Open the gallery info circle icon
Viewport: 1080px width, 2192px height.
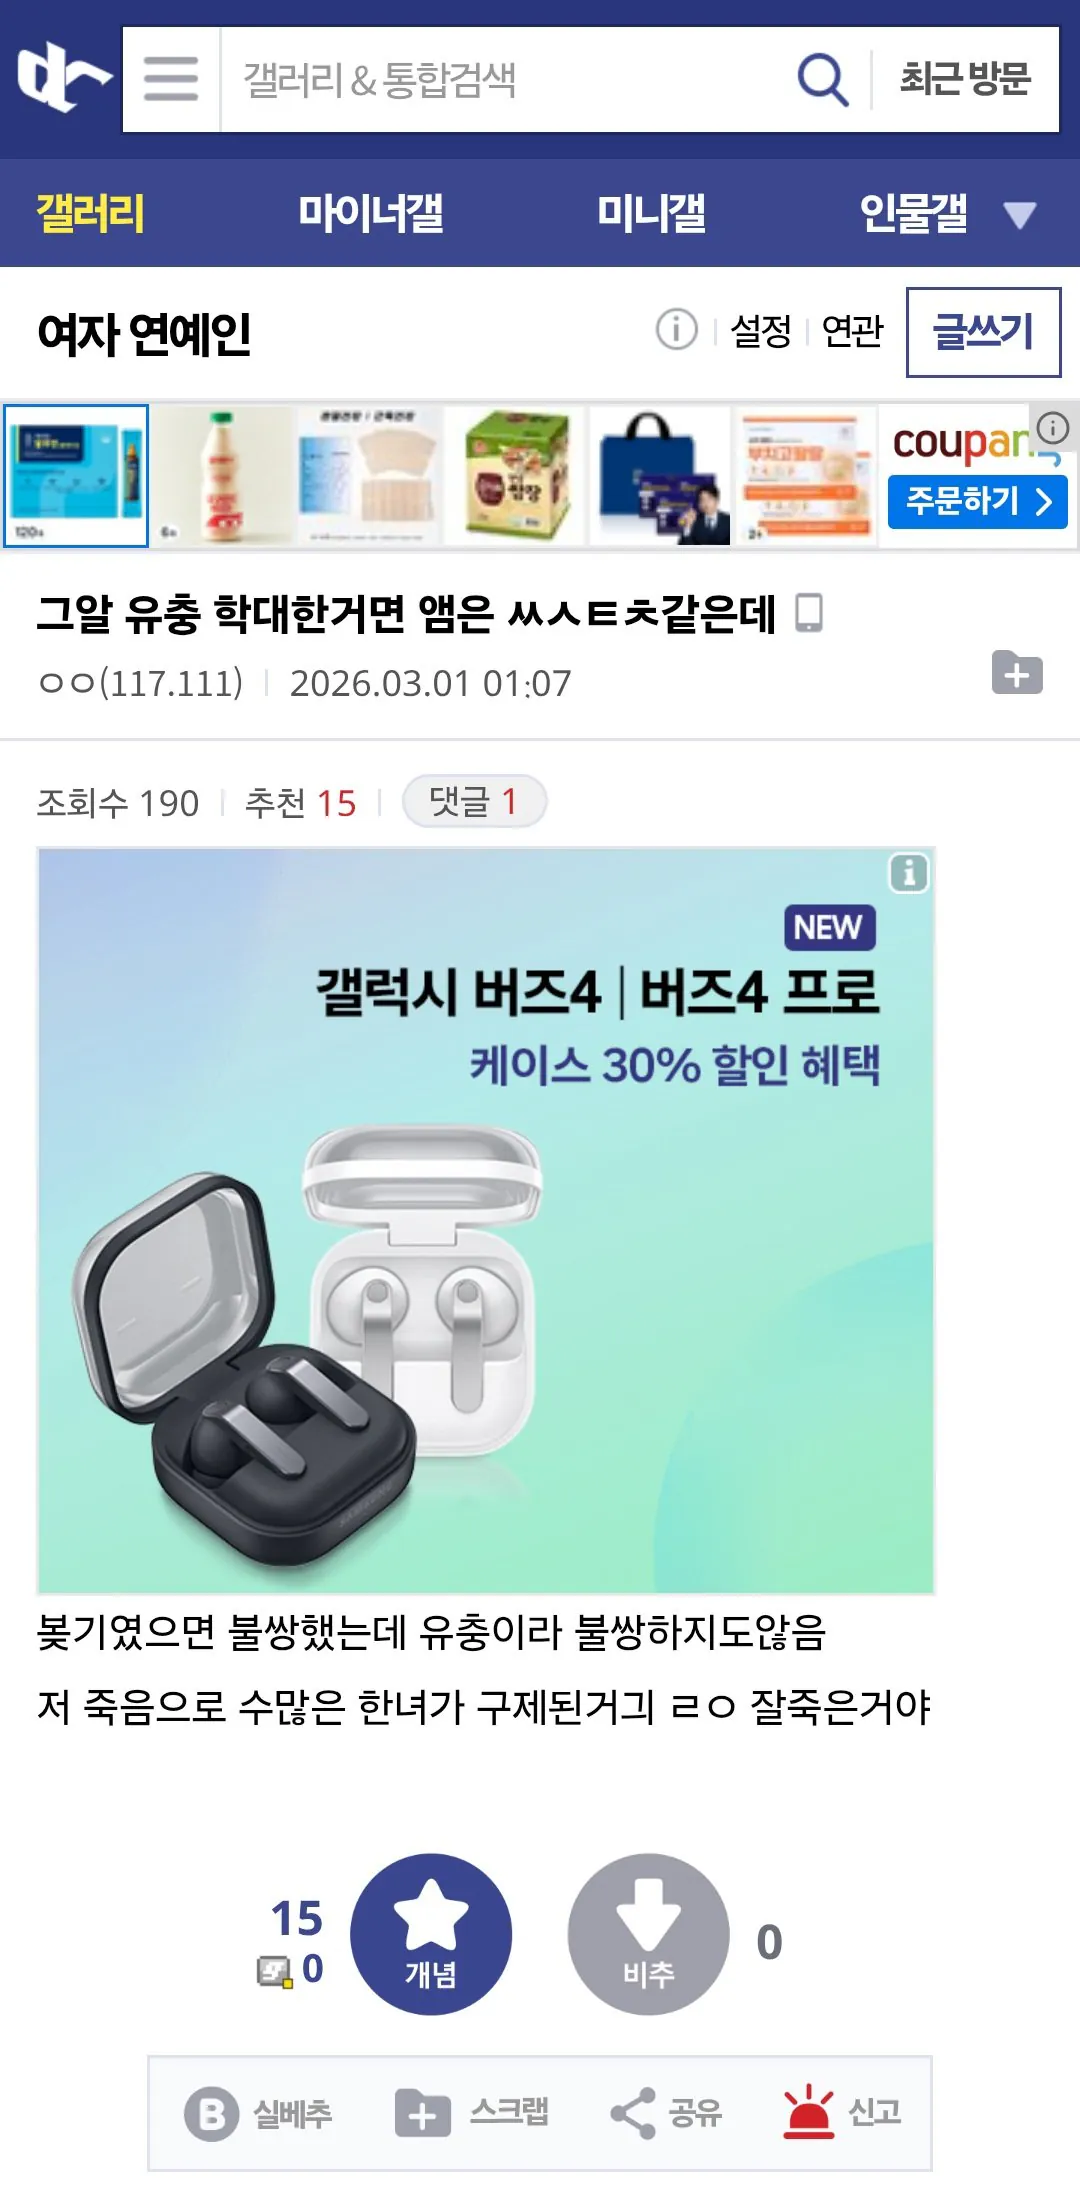coord(676,329)
